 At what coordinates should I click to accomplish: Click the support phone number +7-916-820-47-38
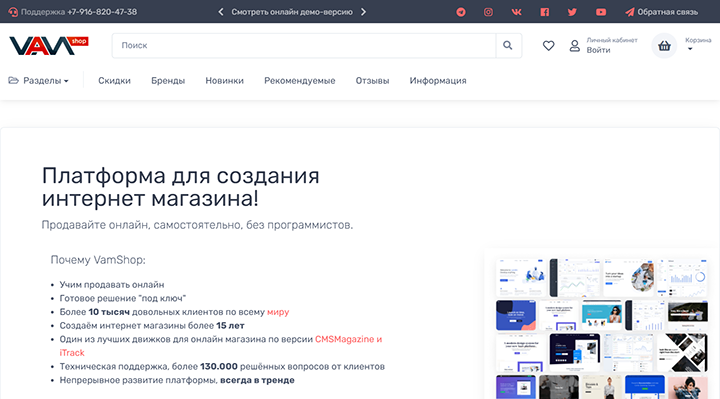(102, 12)
